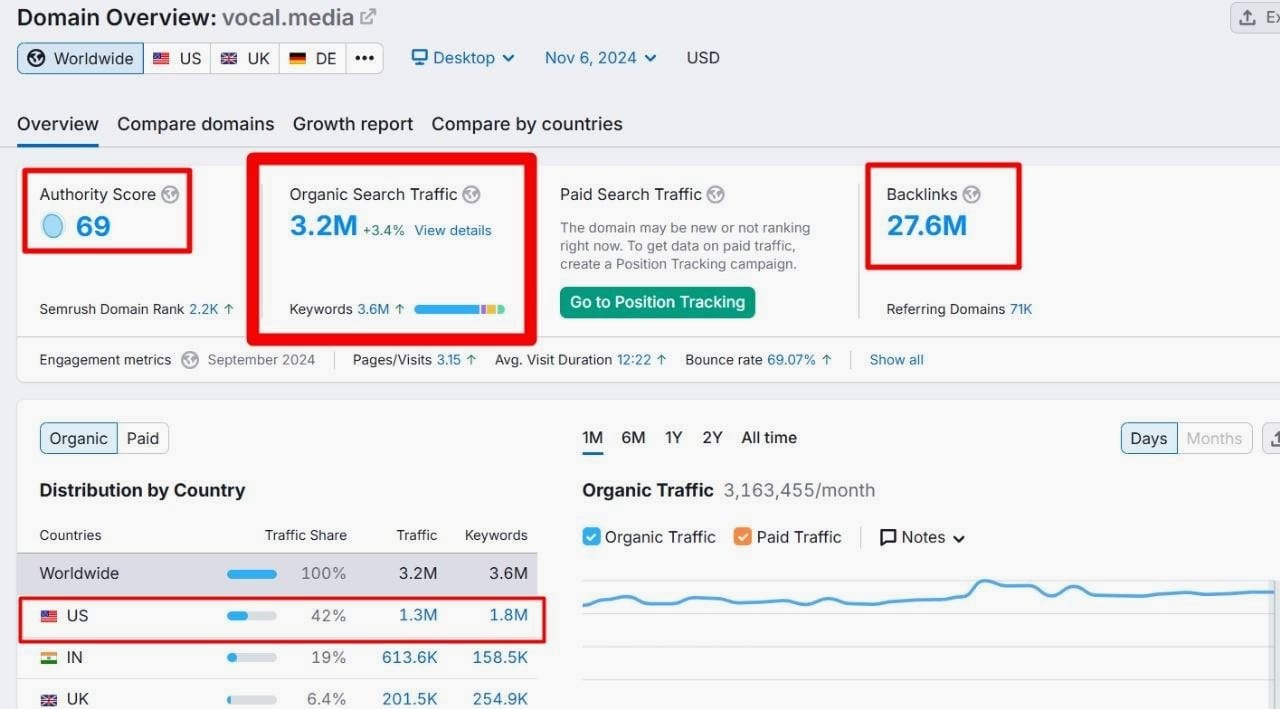
Task: Select 6M time range
Action: [633, 438]
